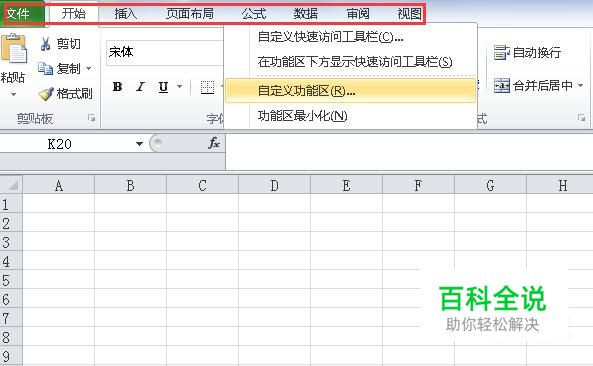The image size is (593, 366).
Task: Select row 7 header
Action: coord(11,318)
